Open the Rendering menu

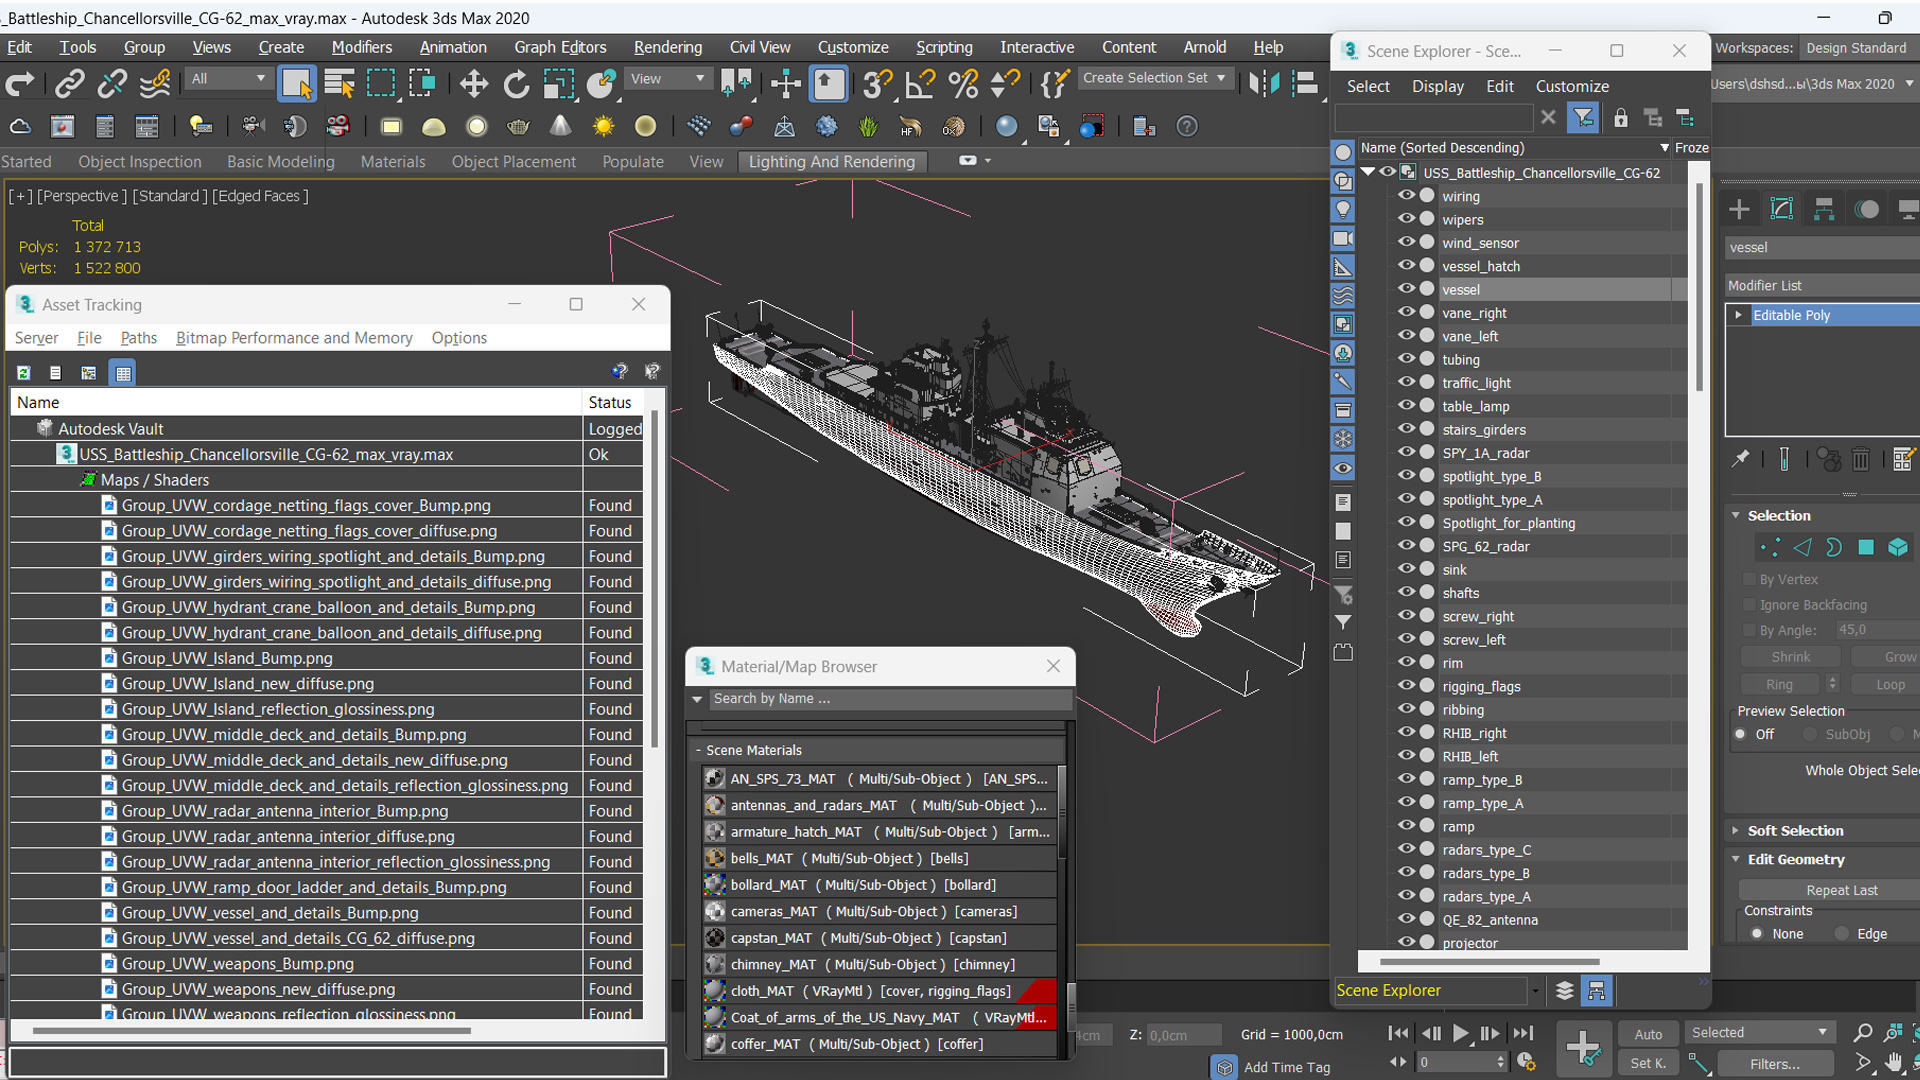tap(667, 47)
